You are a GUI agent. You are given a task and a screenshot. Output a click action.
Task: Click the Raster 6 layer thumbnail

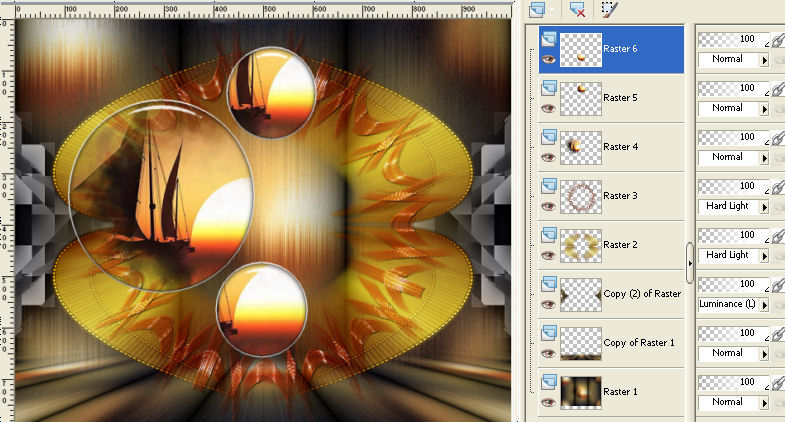[581, 50]
